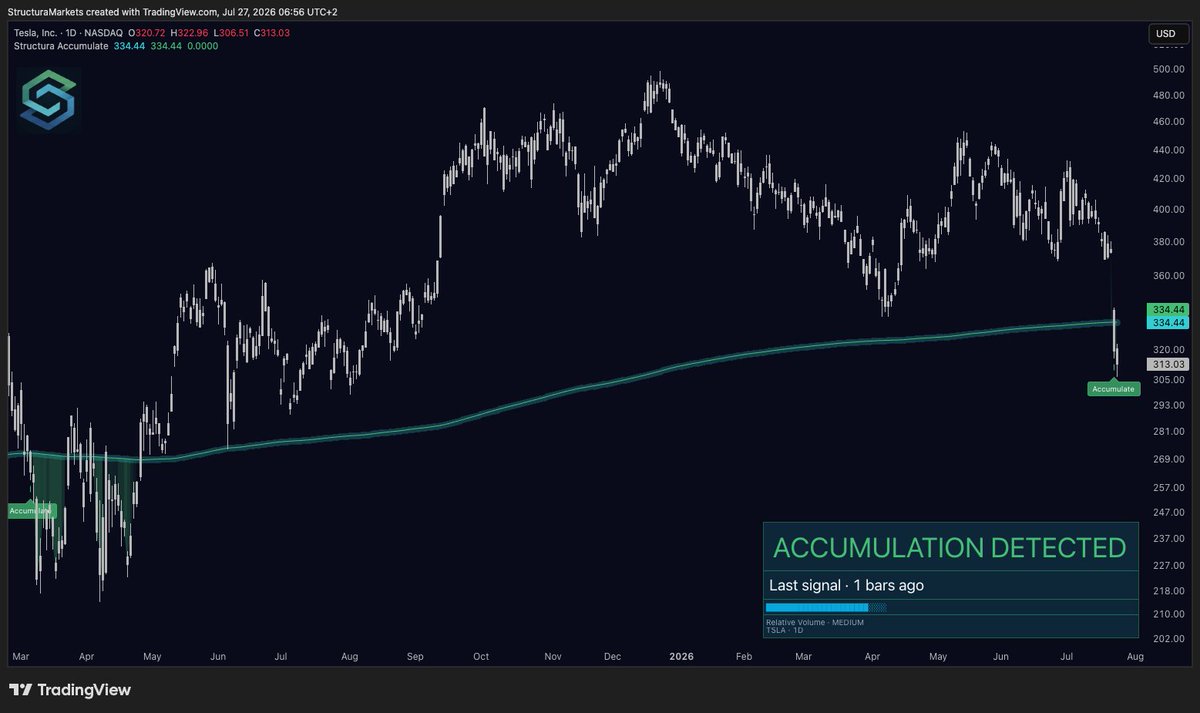Click the 2026 year label on the time axis
Screen dimensions: 1200x713
[681, 657]
